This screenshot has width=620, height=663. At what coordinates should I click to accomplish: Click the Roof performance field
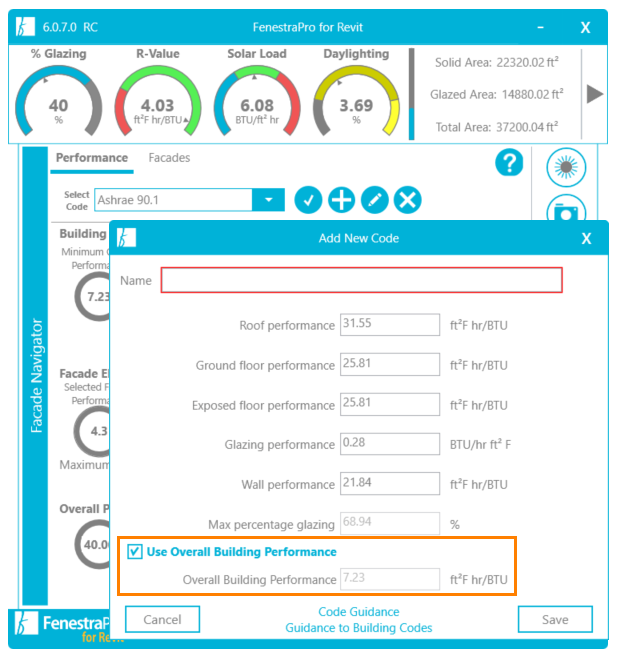(390, 325)
